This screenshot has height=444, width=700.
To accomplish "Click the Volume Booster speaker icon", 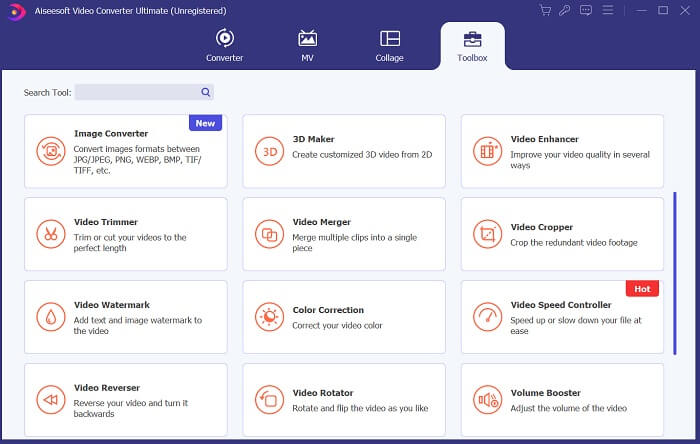I will pos(487,400).
